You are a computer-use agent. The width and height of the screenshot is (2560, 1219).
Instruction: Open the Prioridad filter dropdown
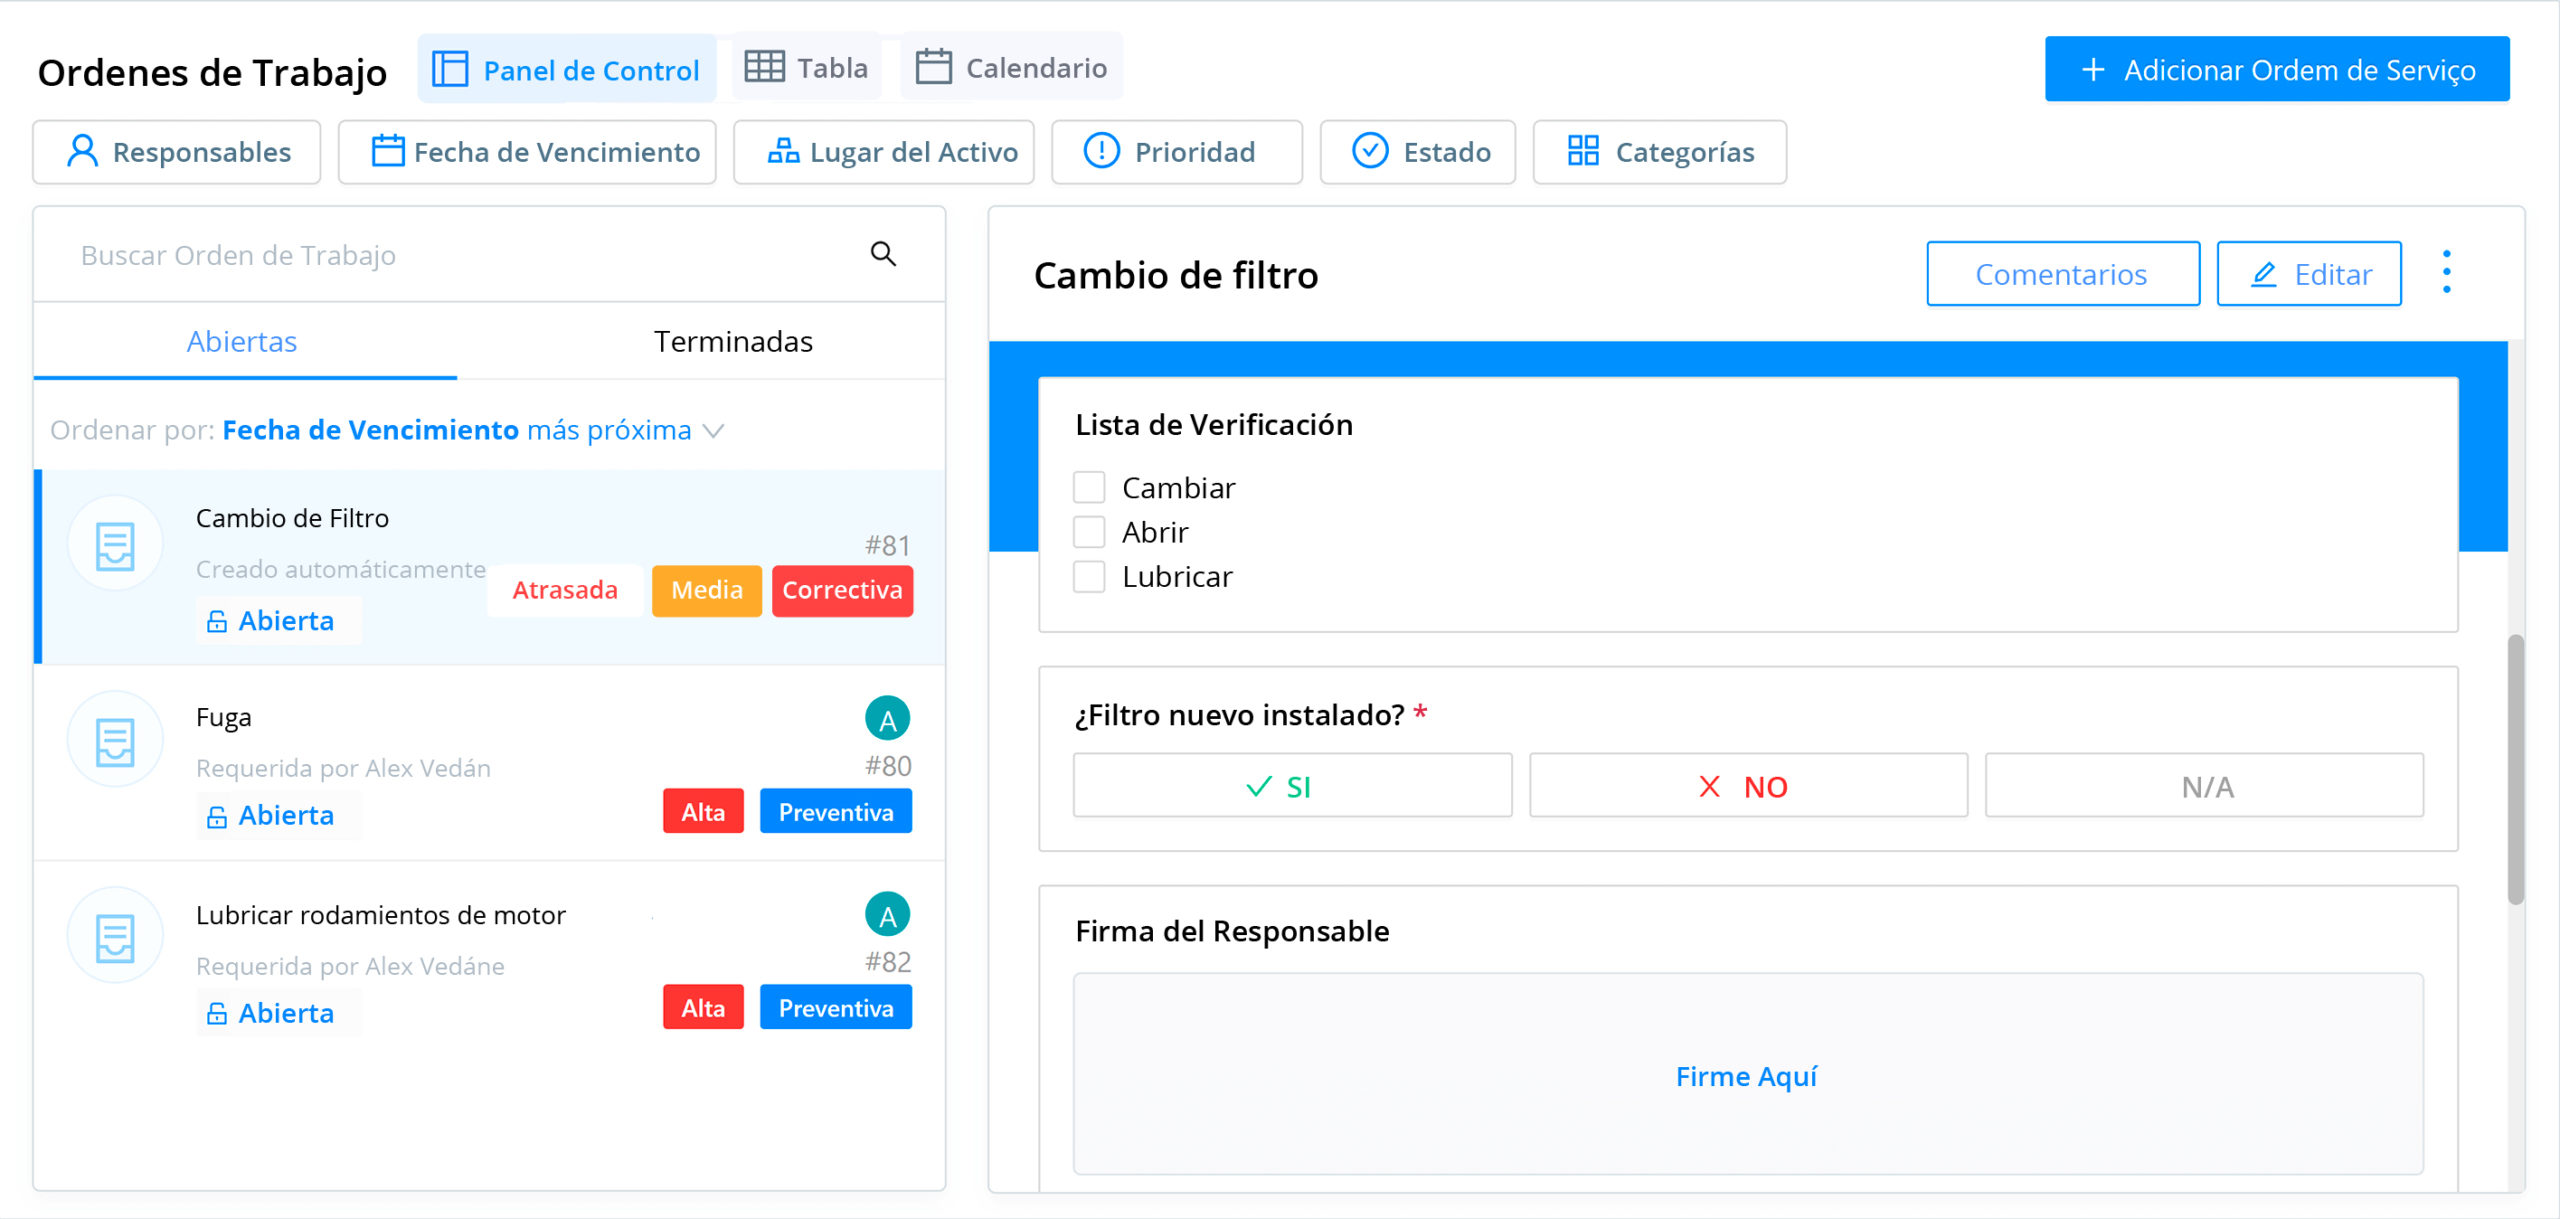[1177, 152]
